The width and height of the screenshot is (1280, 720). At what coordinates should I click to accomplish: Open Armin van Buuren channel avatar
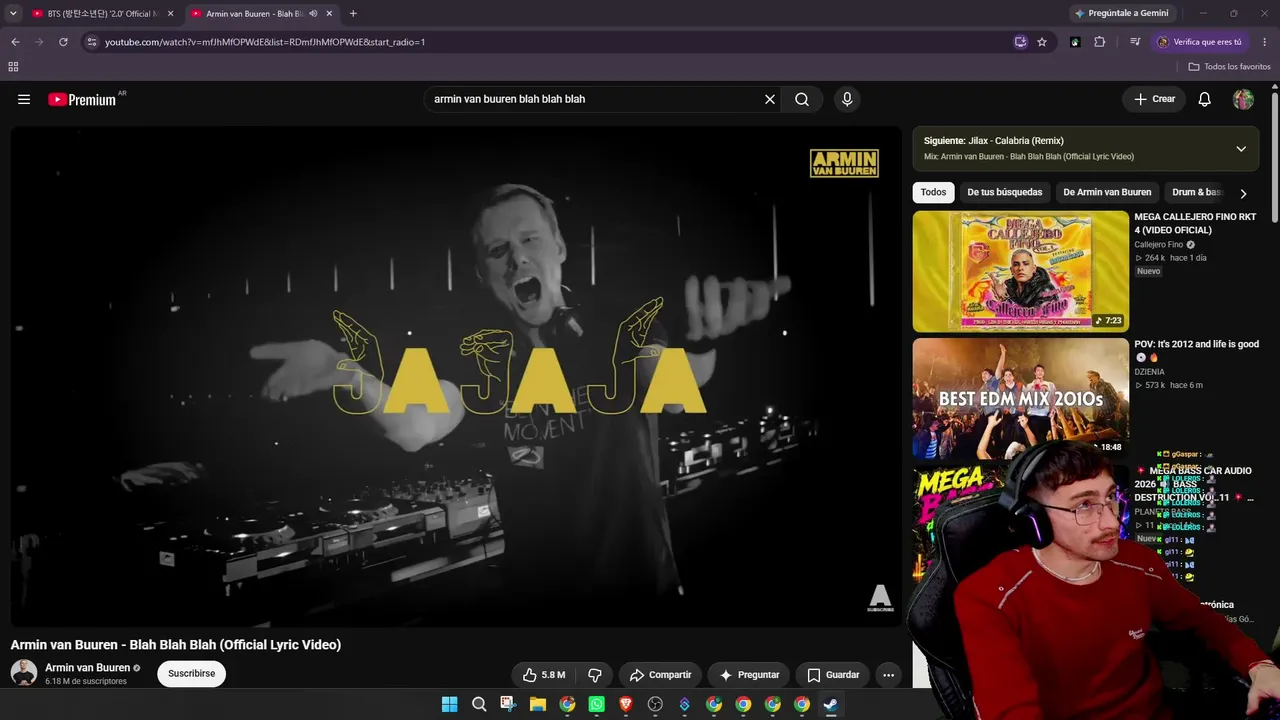coord(24,673)
